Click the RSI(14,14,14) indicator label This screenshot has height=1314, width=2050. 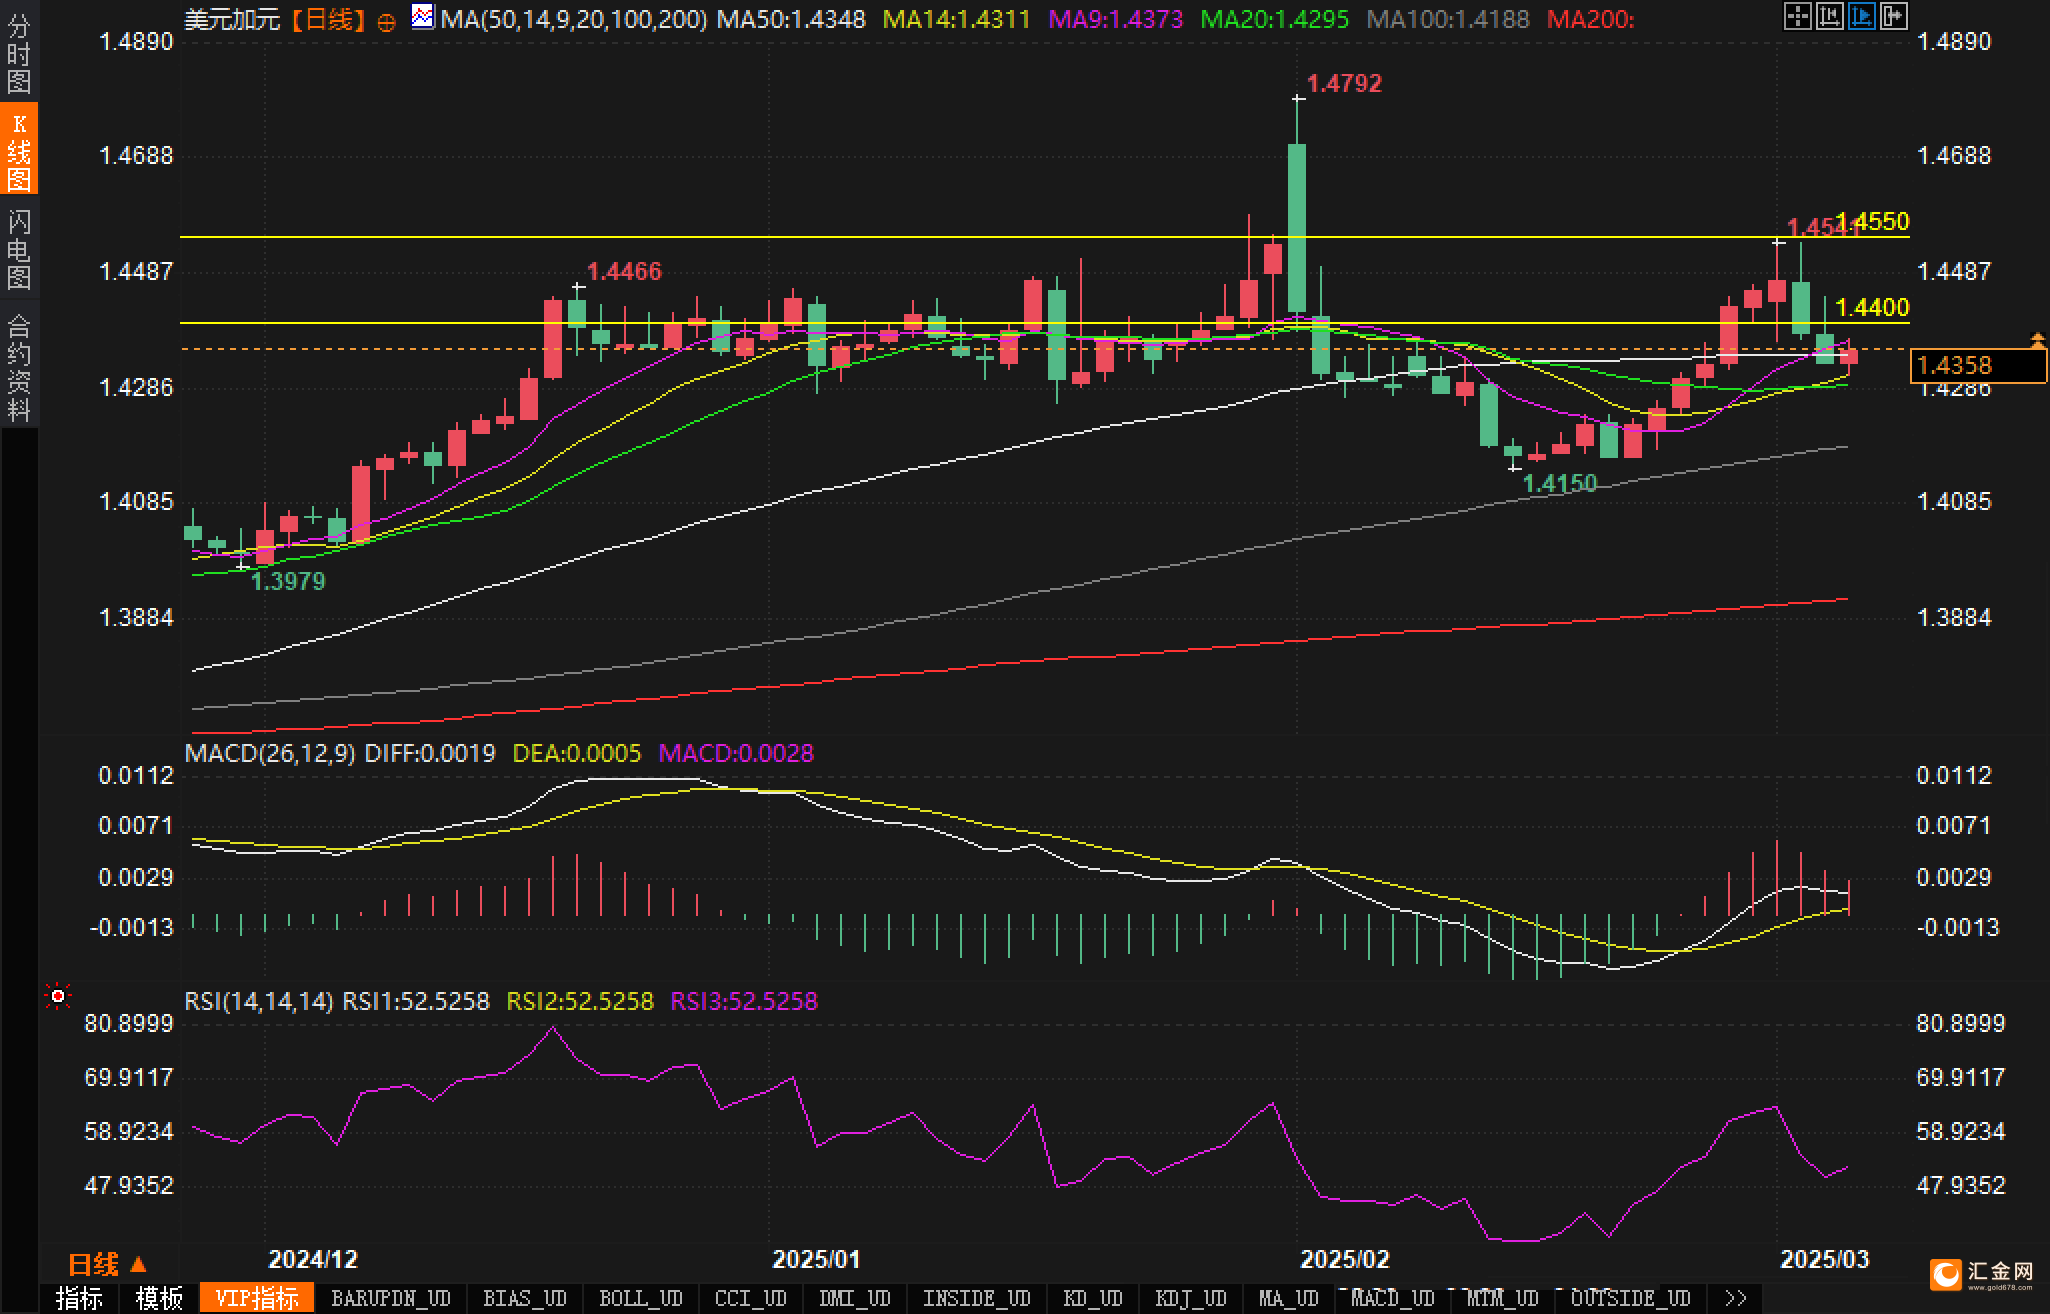(259, 1001)
